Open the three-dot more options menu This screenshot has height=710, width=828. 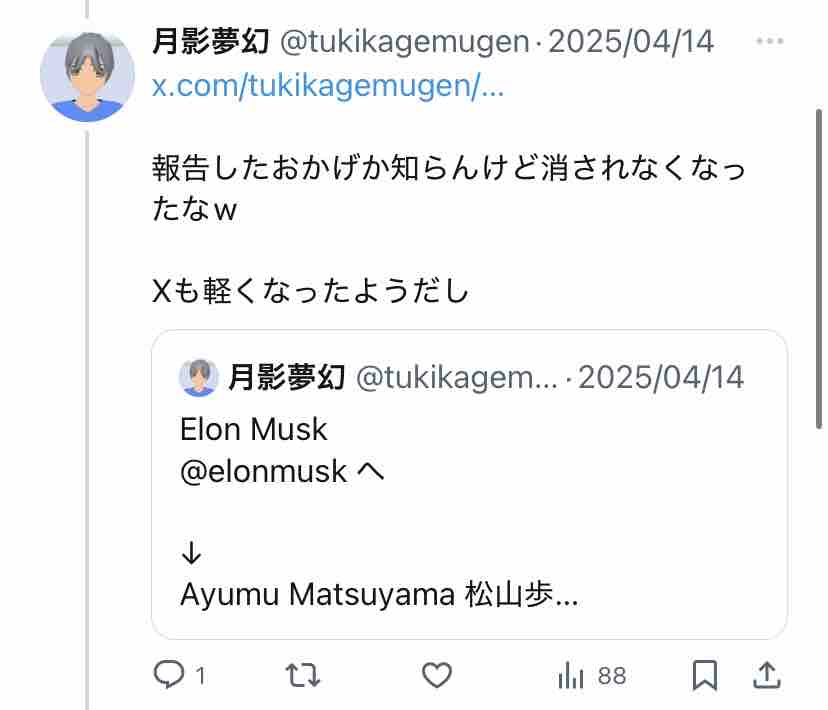tap(770, 41)
